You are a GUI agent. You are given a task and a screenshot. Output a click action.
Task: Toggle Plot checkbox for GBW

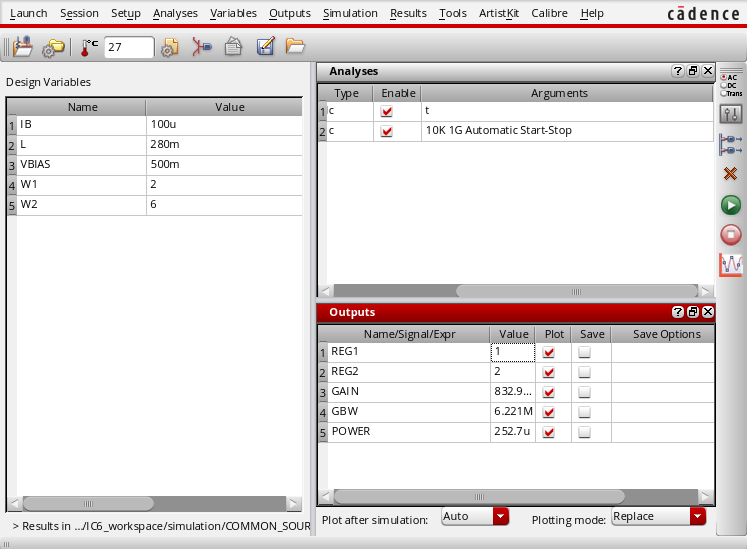click(x=549, y=413)
